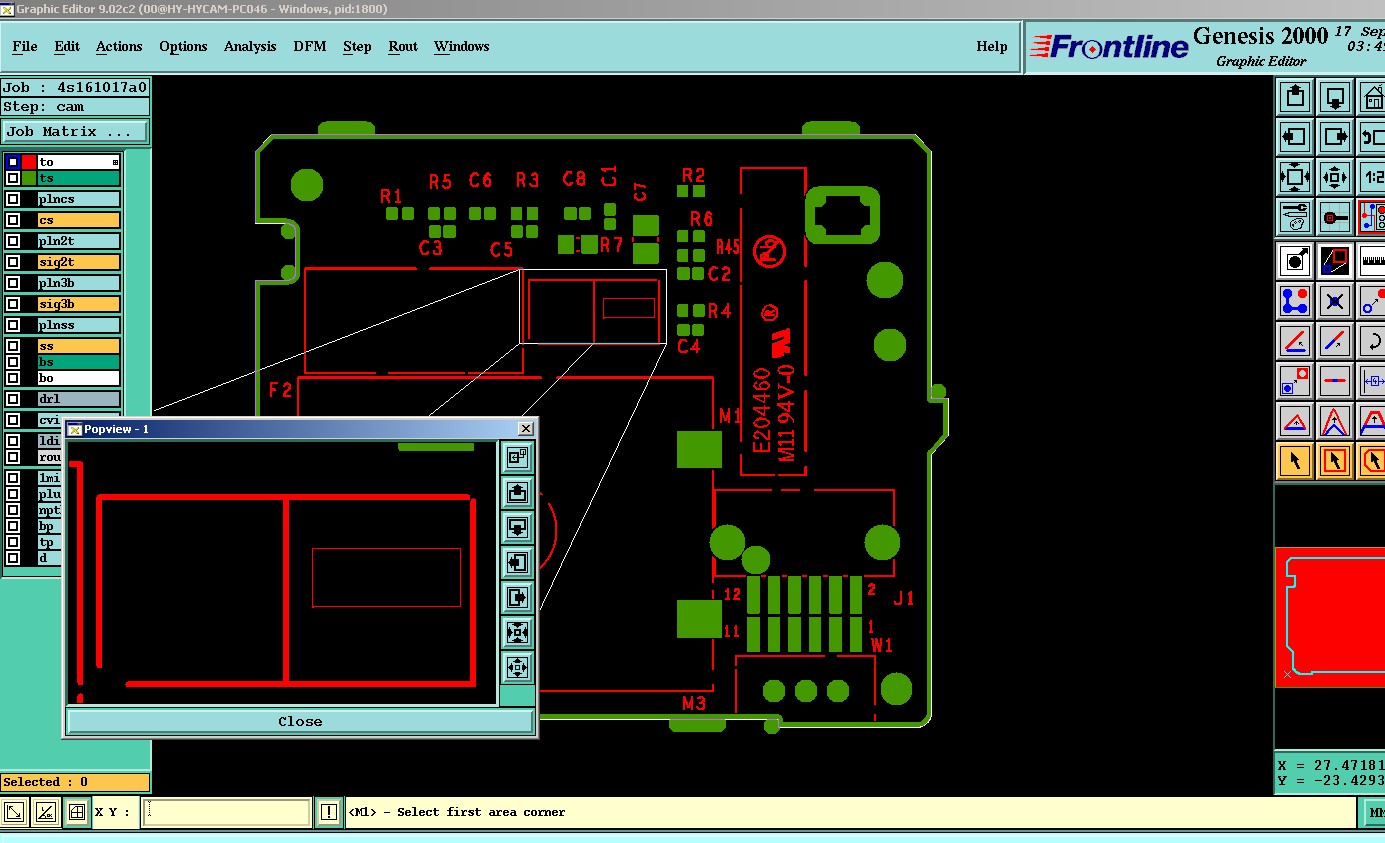Toggle the checkbox for layer drl
This screenshot has width=1385, height=843.
[13, 399]
